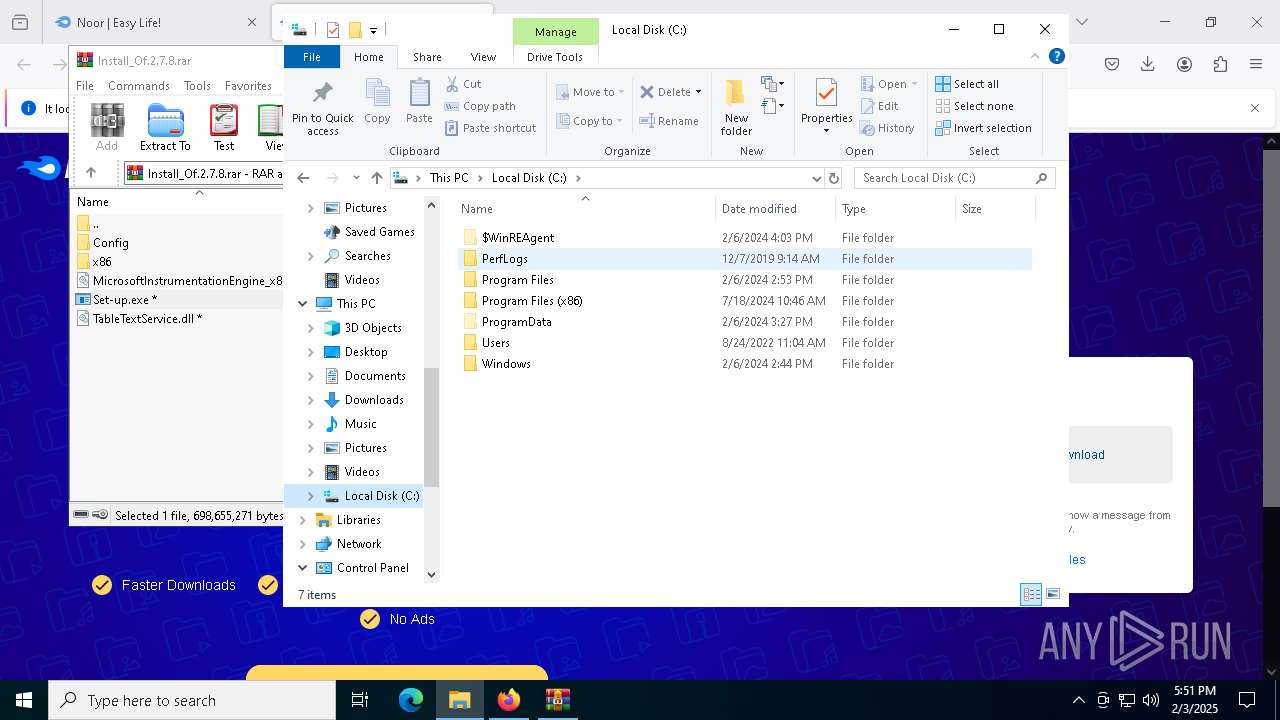Click the Copy ribbon icon

click(377, 103)
